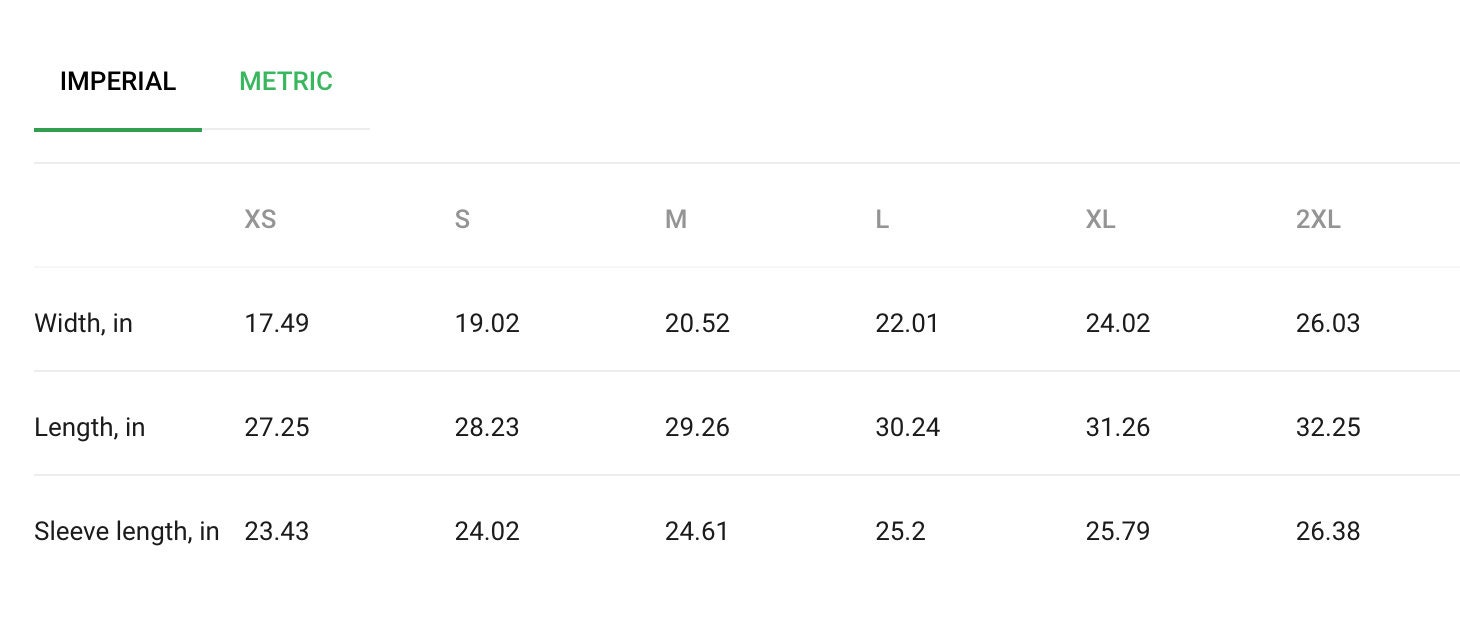Click the XS size column header
This screenshot has height=644, width=1460.
point(260,220)
